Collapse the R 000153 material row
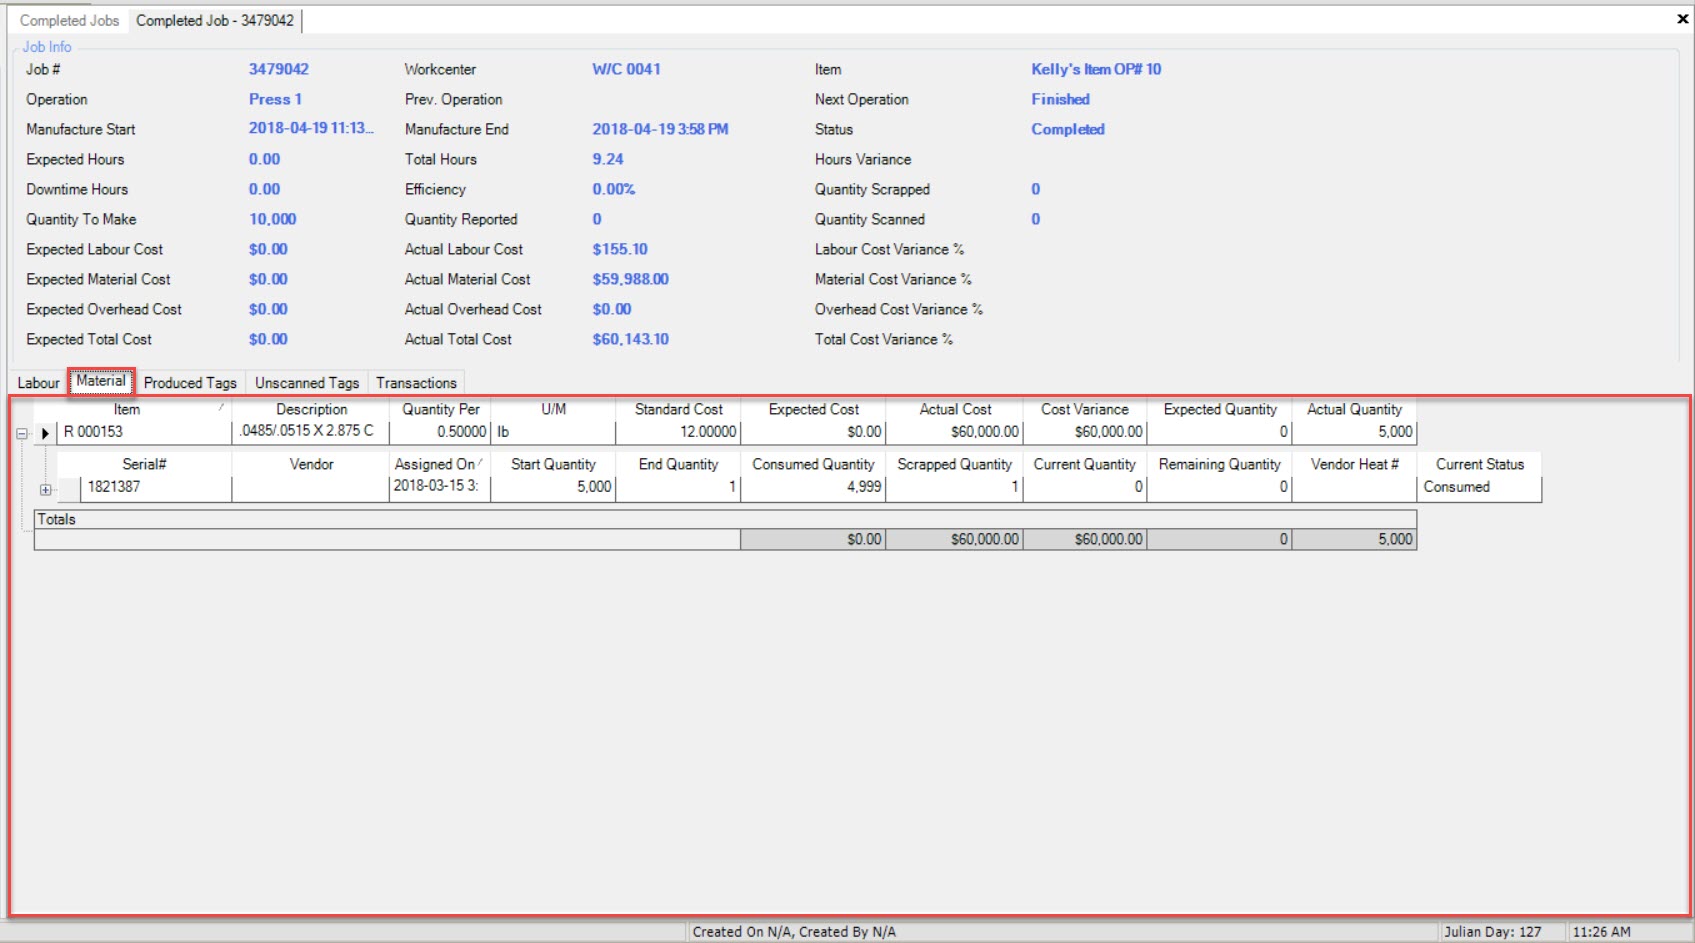This screenshot has height=943, width=1695. coord(21,433)
